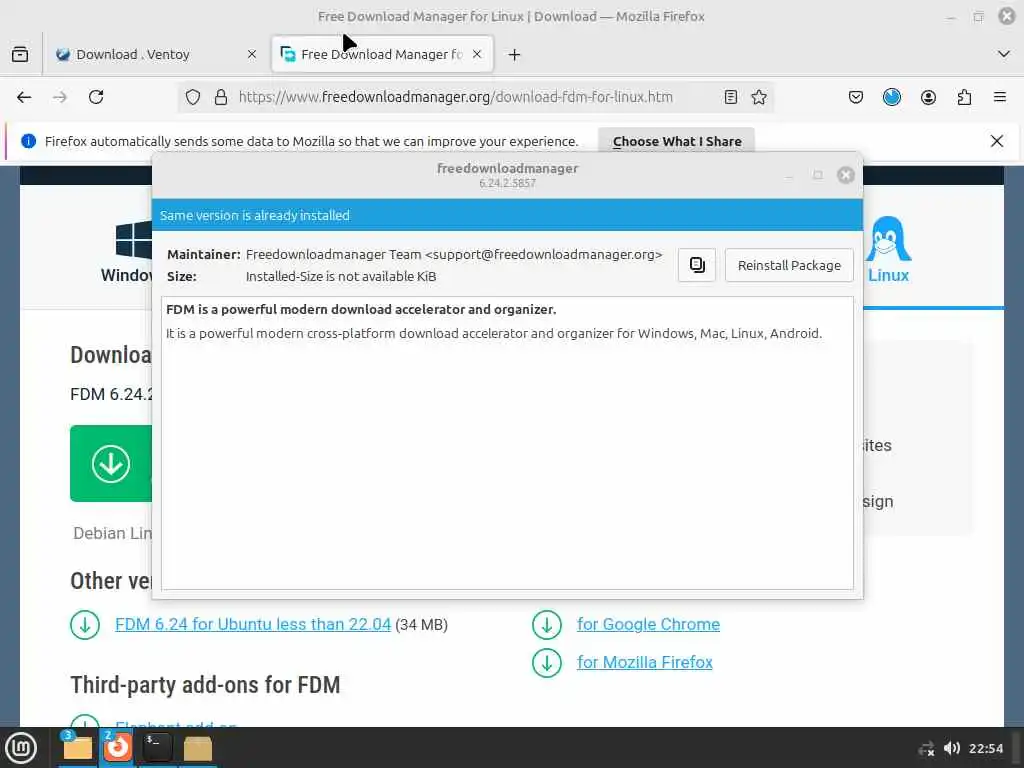Open the Linux Mint start menu
Screen dimensions: 1024x768
coord(21,748)
